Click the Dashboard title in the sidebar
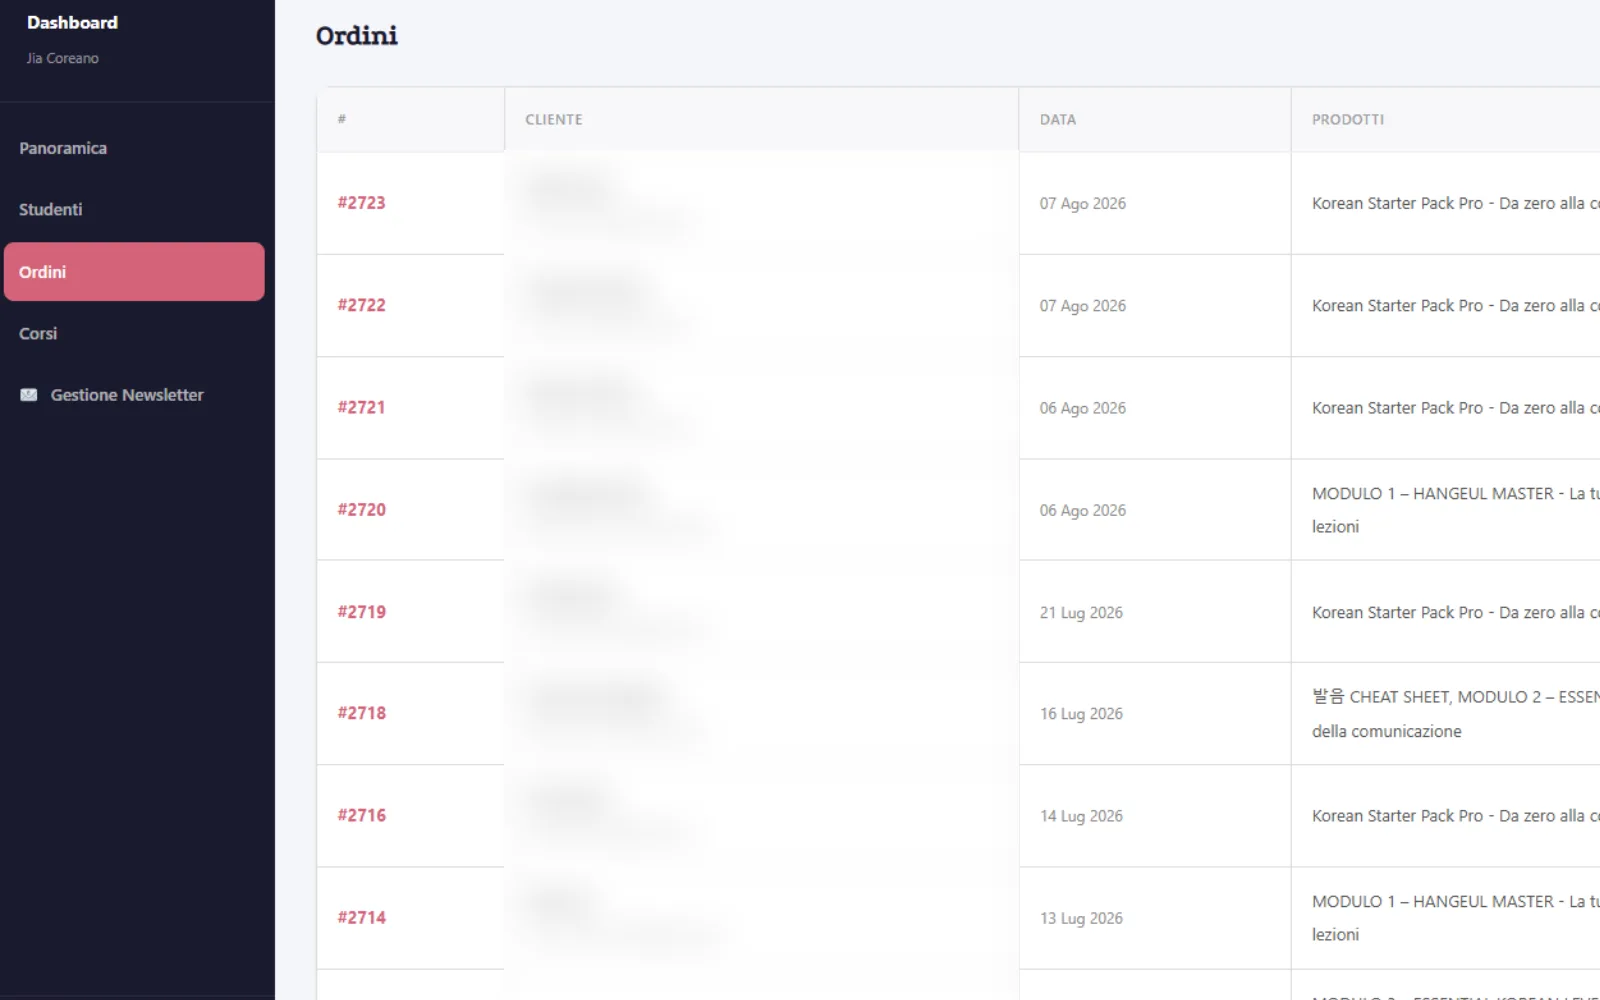 [72, 22]
